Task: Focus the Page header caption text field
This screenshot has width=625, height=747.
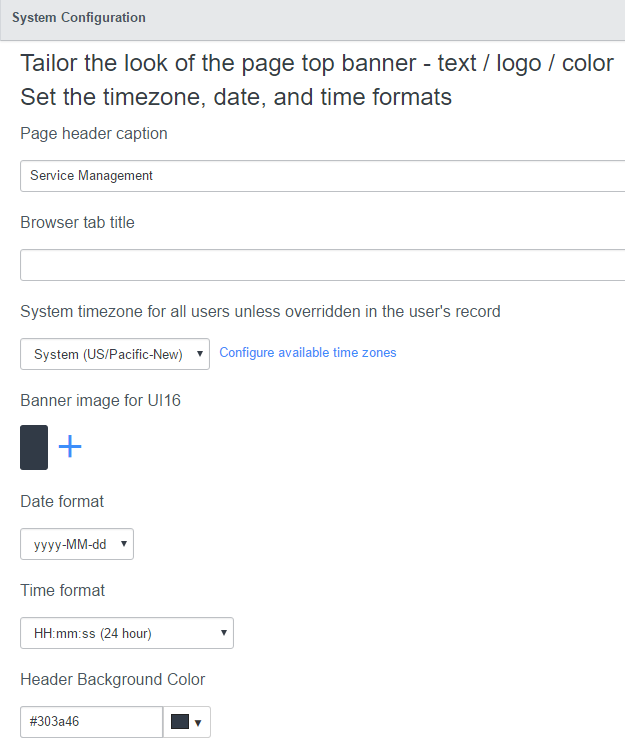Action: coord(322,176)
